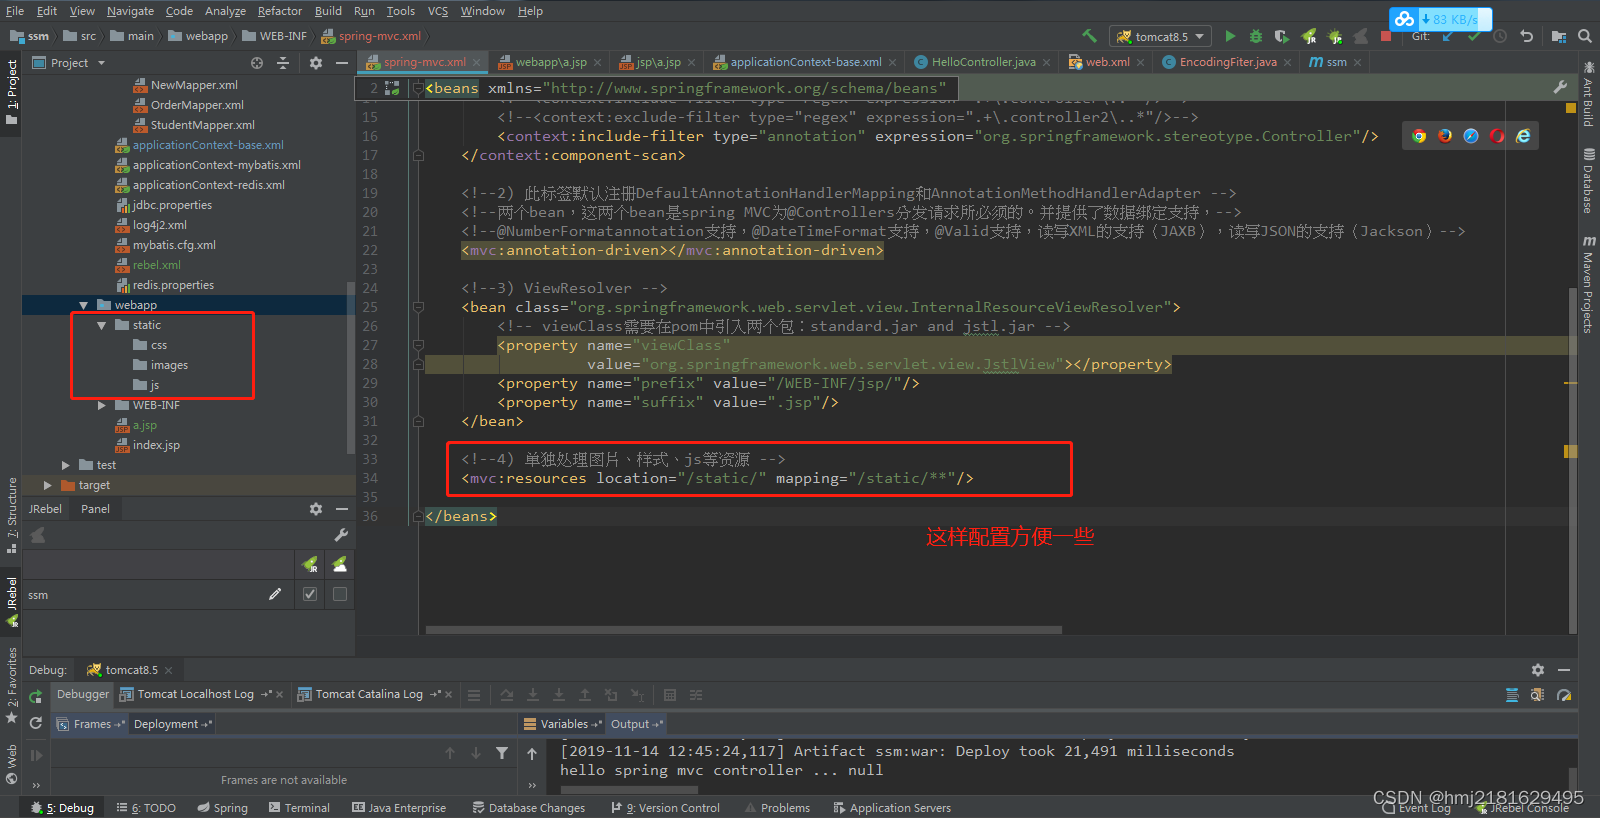Close the web.xml editor tab
1600x818 pixels.
click(1141, 63)
